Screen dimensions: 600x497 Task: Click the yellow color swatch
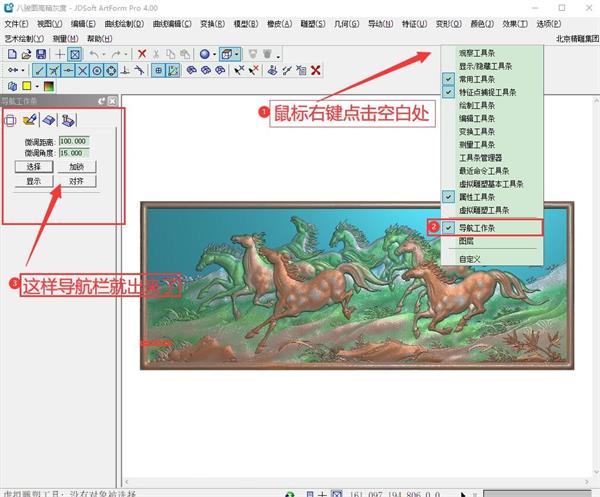27,86
